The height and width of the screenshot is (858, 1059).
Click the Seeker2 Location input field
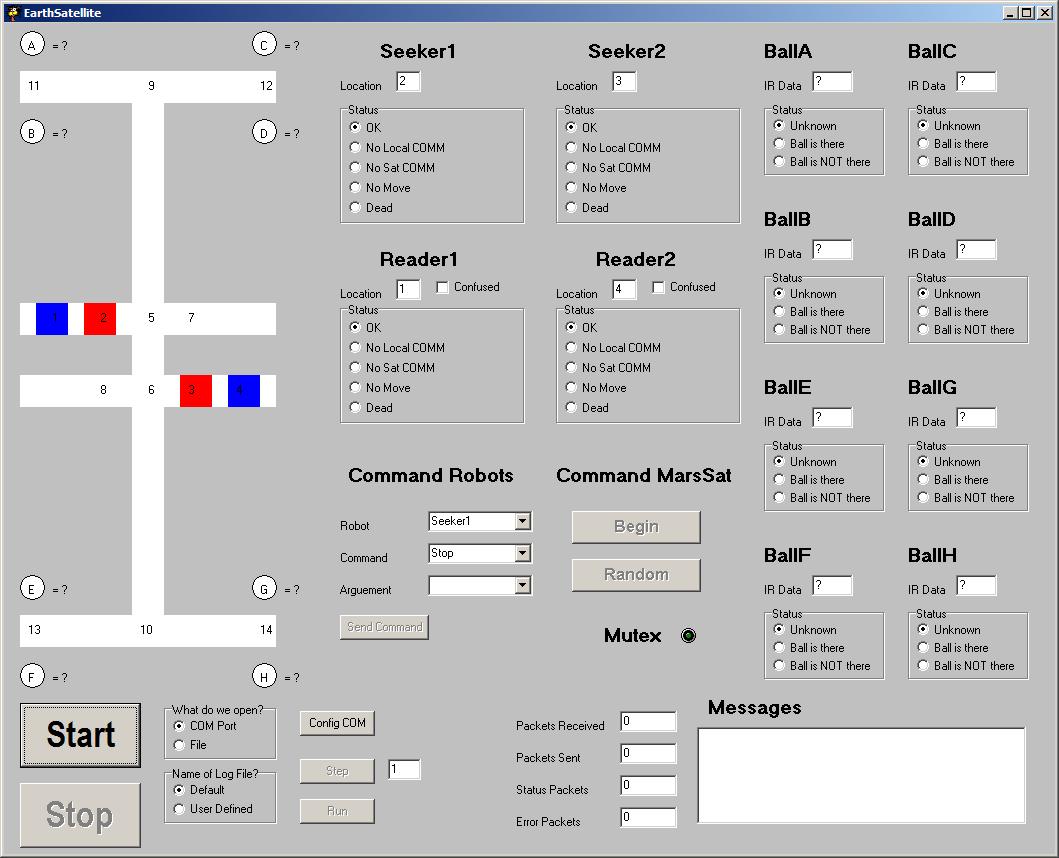pos(624,82)
